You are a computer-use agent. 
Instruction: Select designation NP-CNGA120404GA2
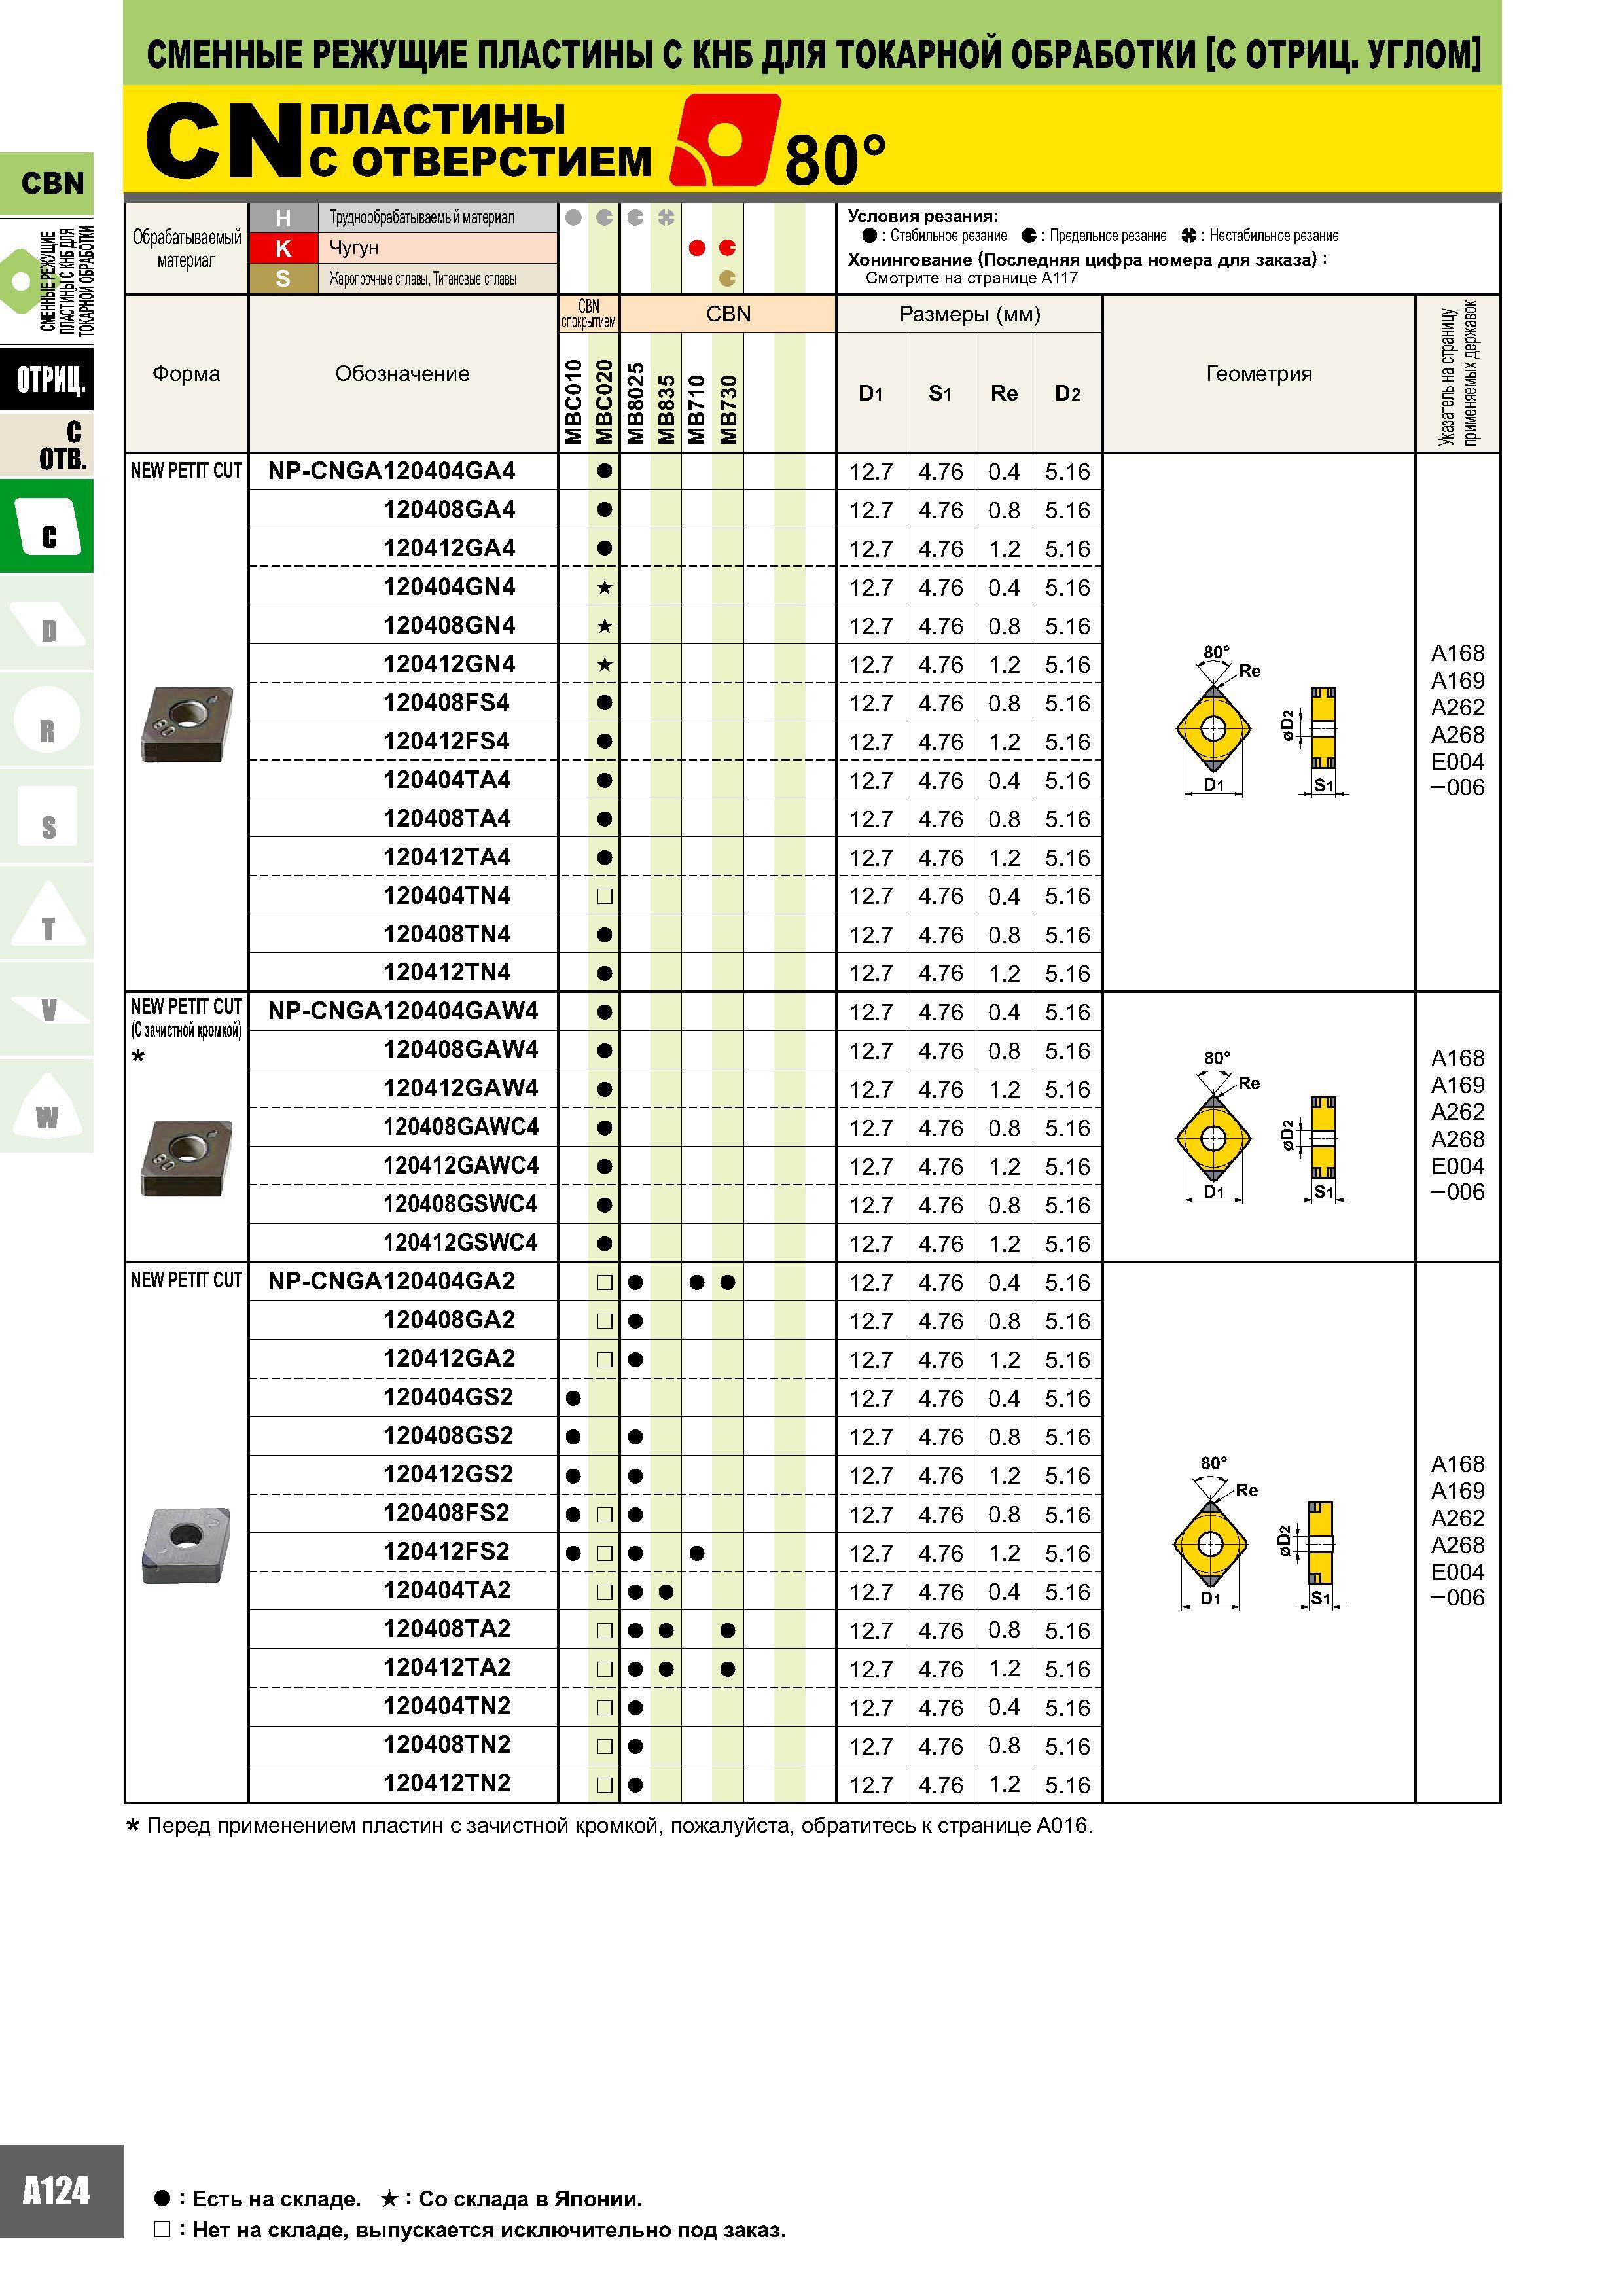coord(392,1282)
